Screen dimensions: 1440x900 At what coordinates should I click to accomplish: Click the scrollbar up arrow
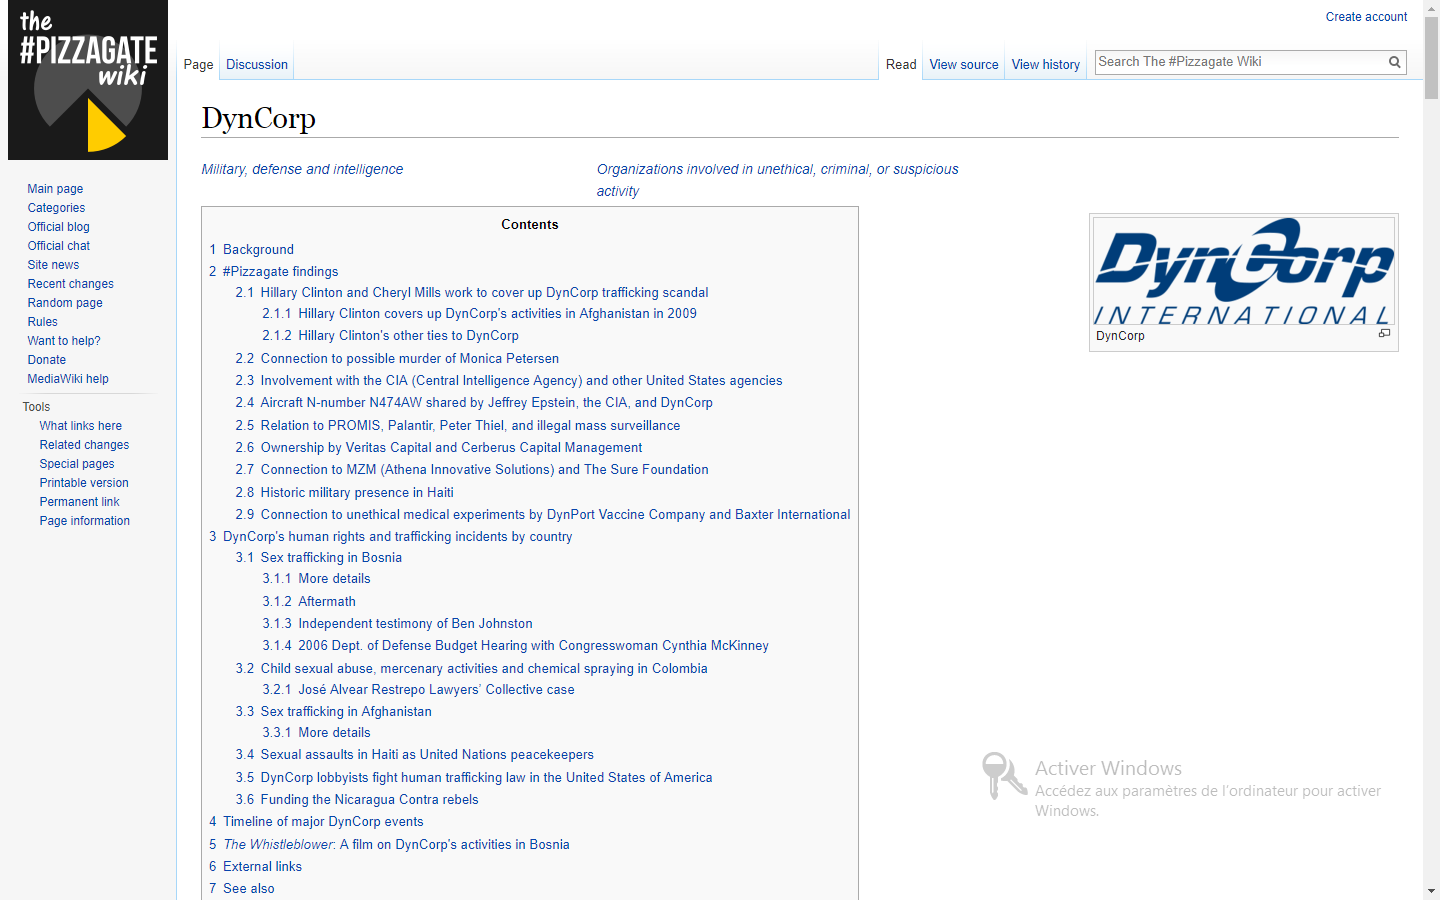point(1432,8)
